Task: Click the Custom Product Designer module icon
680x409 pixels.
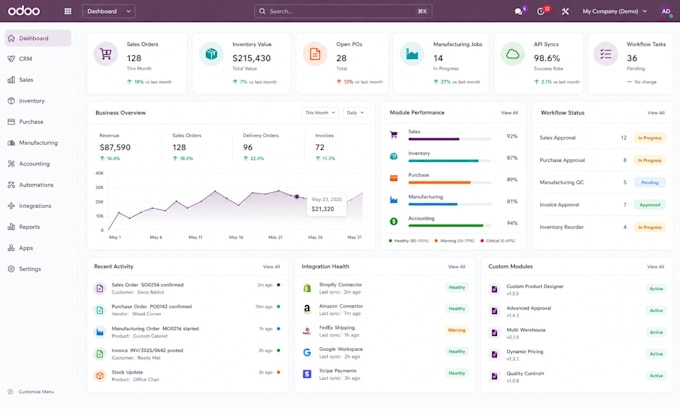Action: (494, 289)
